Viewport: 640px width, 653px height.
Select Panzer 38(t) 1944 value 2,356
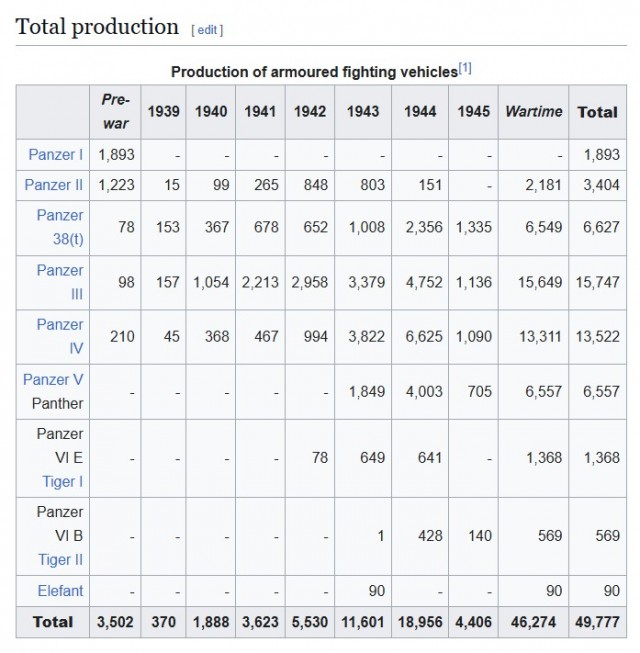point(424,227)
